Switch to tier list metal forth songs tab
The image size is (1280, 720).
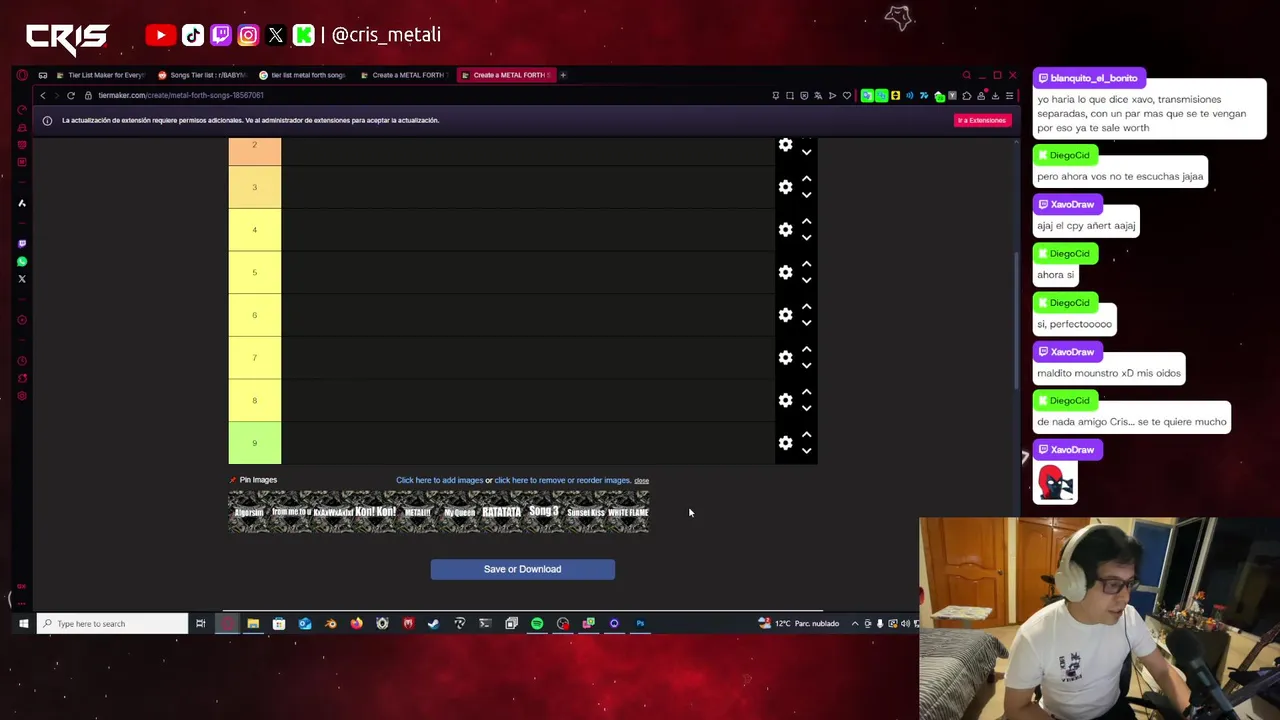[x=303, y=75]
